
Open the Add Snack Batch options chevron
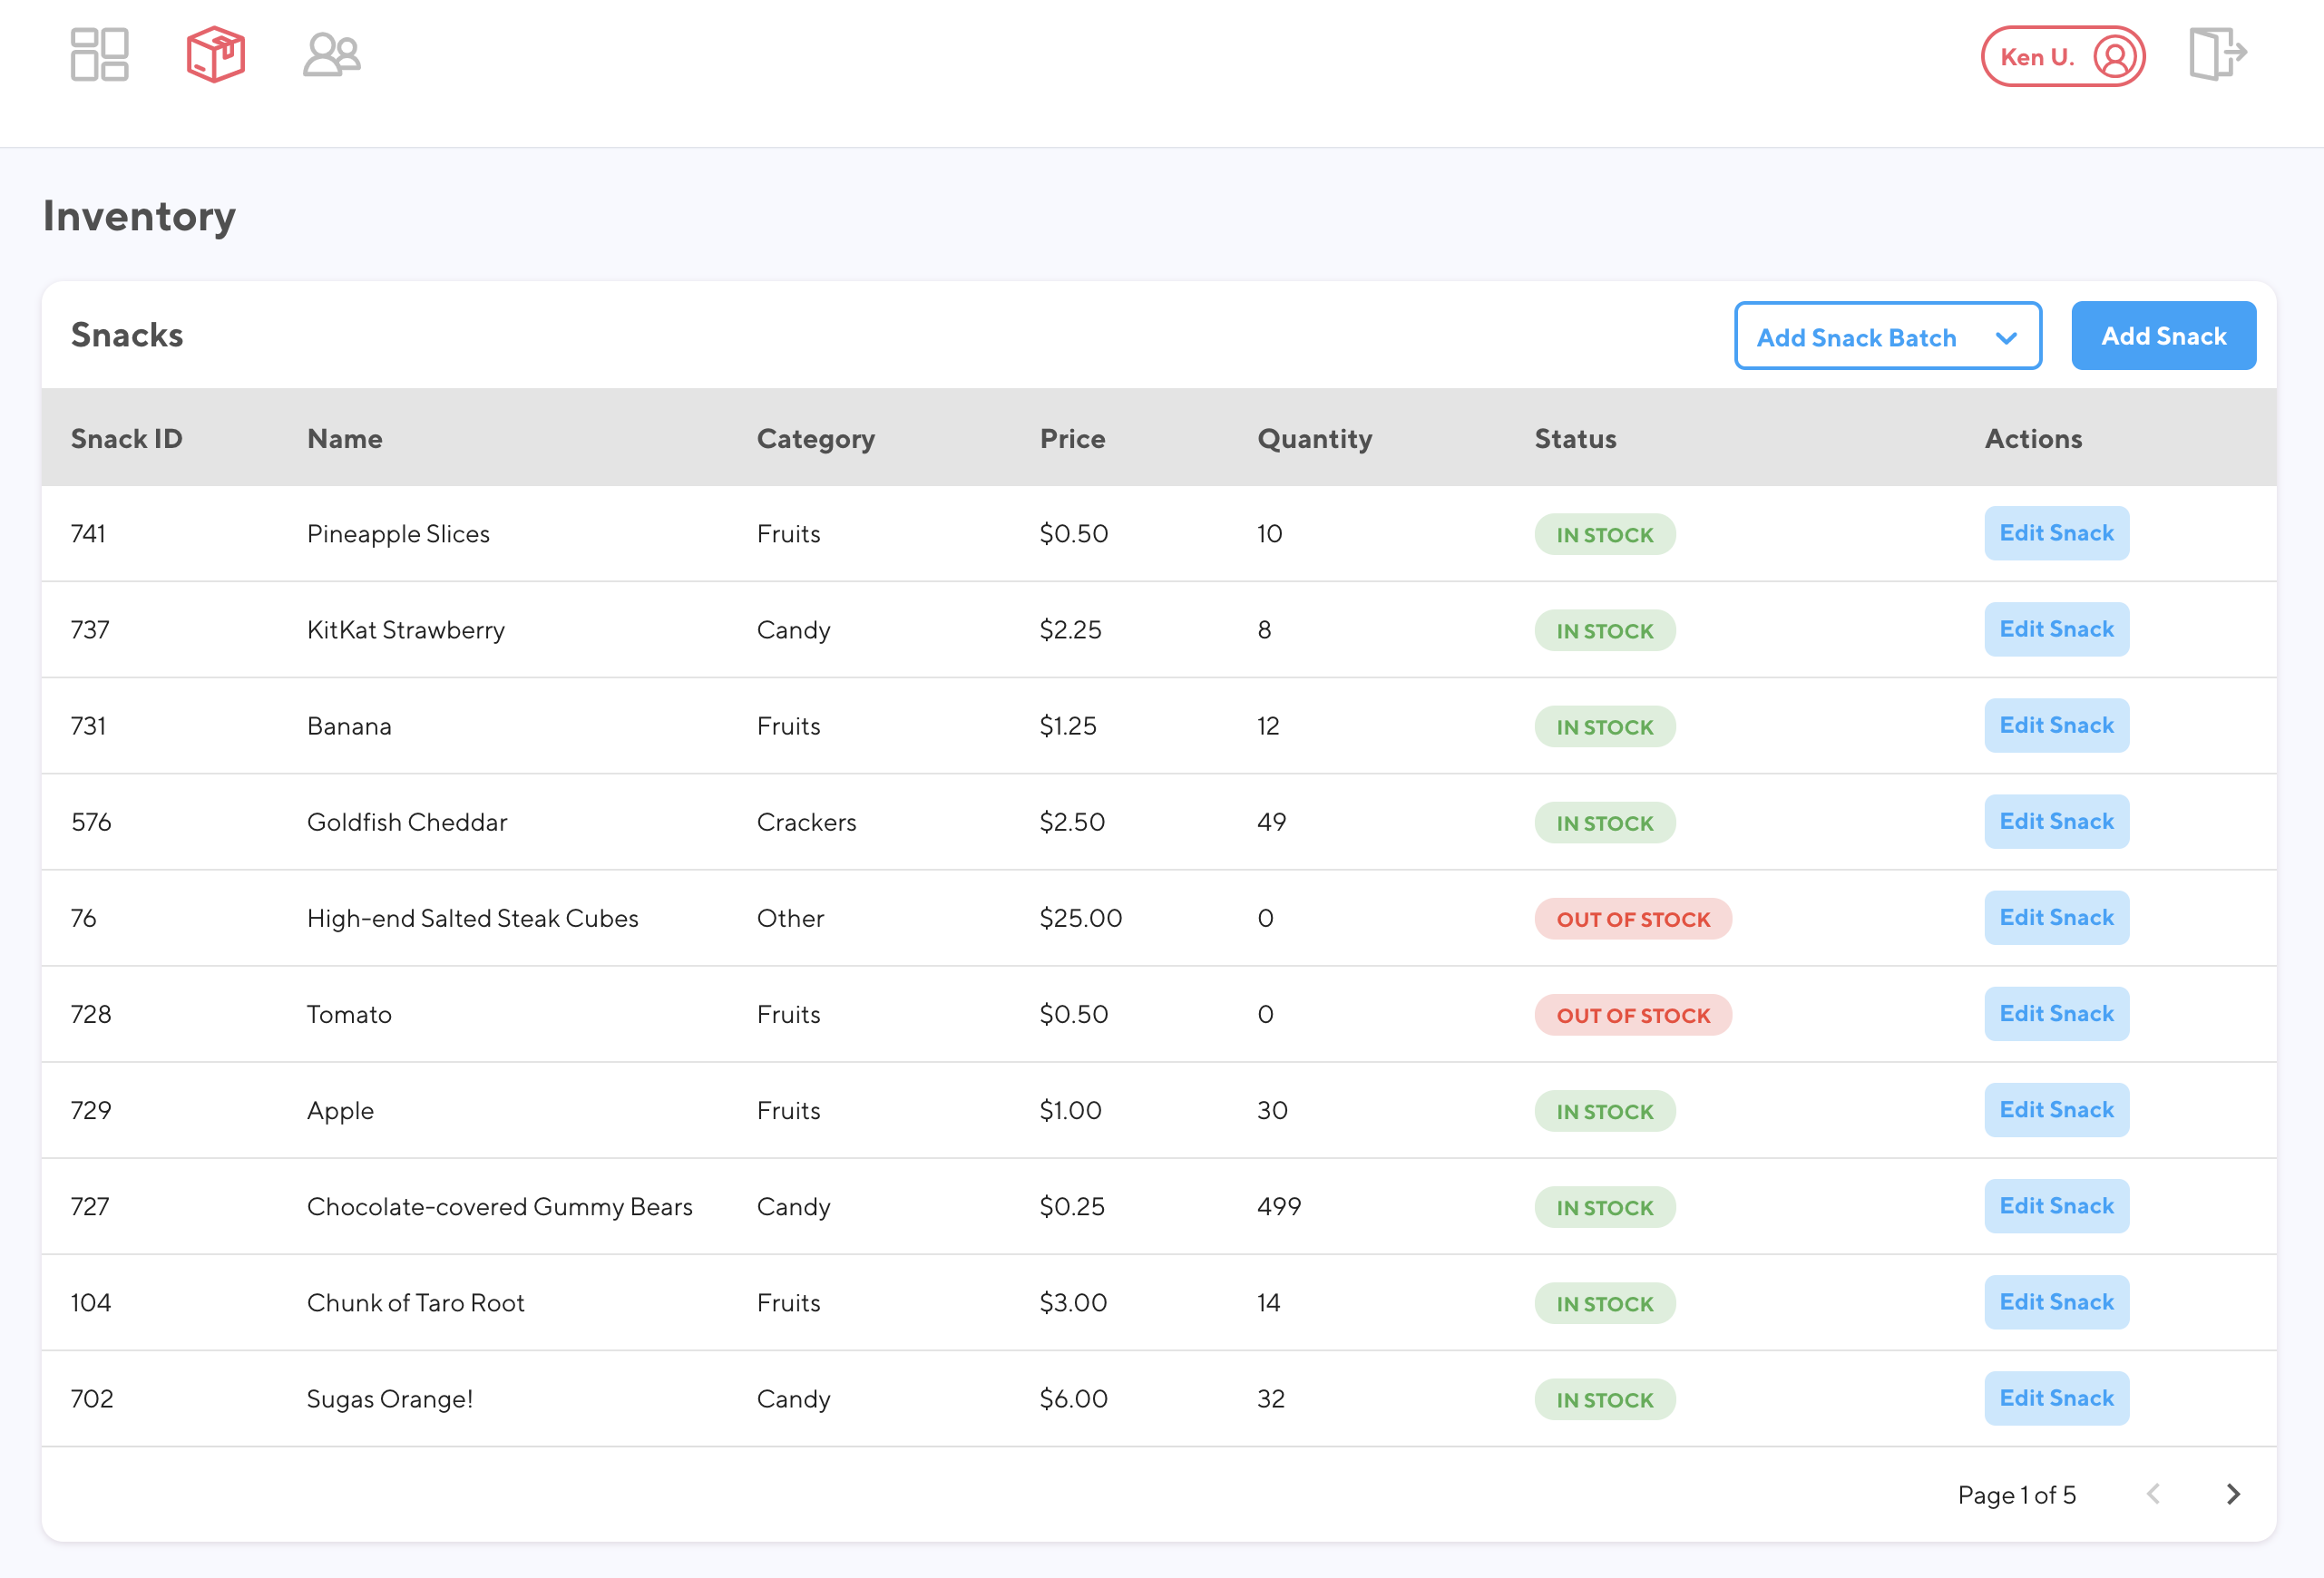coord(2007,337)
